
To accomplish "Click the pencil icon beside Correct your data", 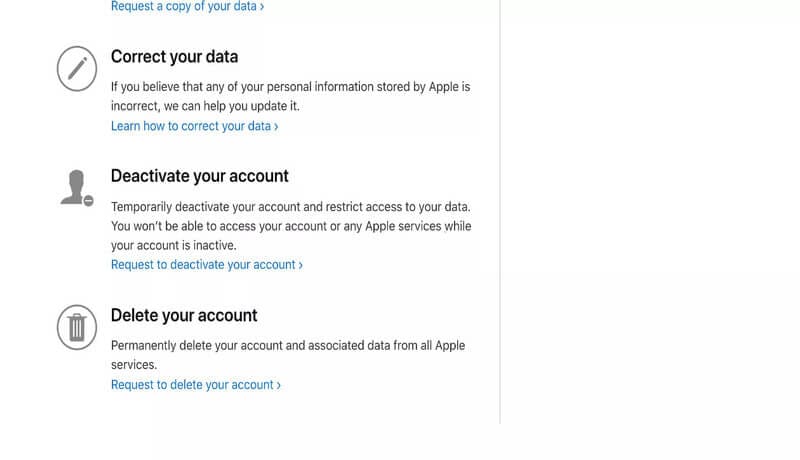I will pos(77,67).
